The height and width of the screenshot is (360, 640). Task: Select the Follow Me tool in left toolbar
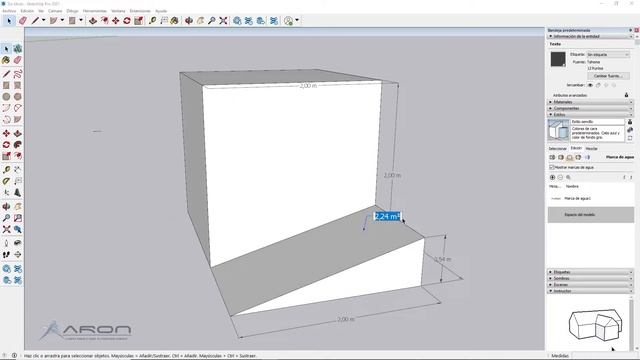click(18, 145)
